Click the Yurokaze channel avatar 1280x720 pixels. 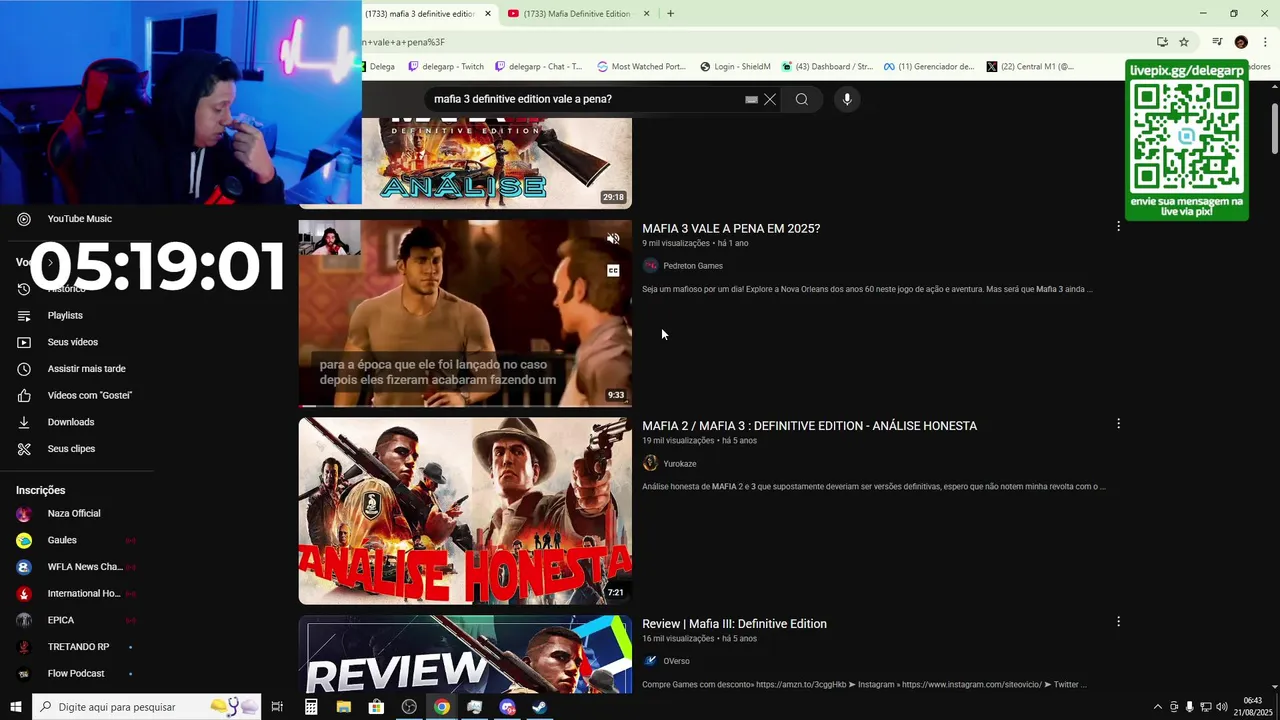pos(650,463)
